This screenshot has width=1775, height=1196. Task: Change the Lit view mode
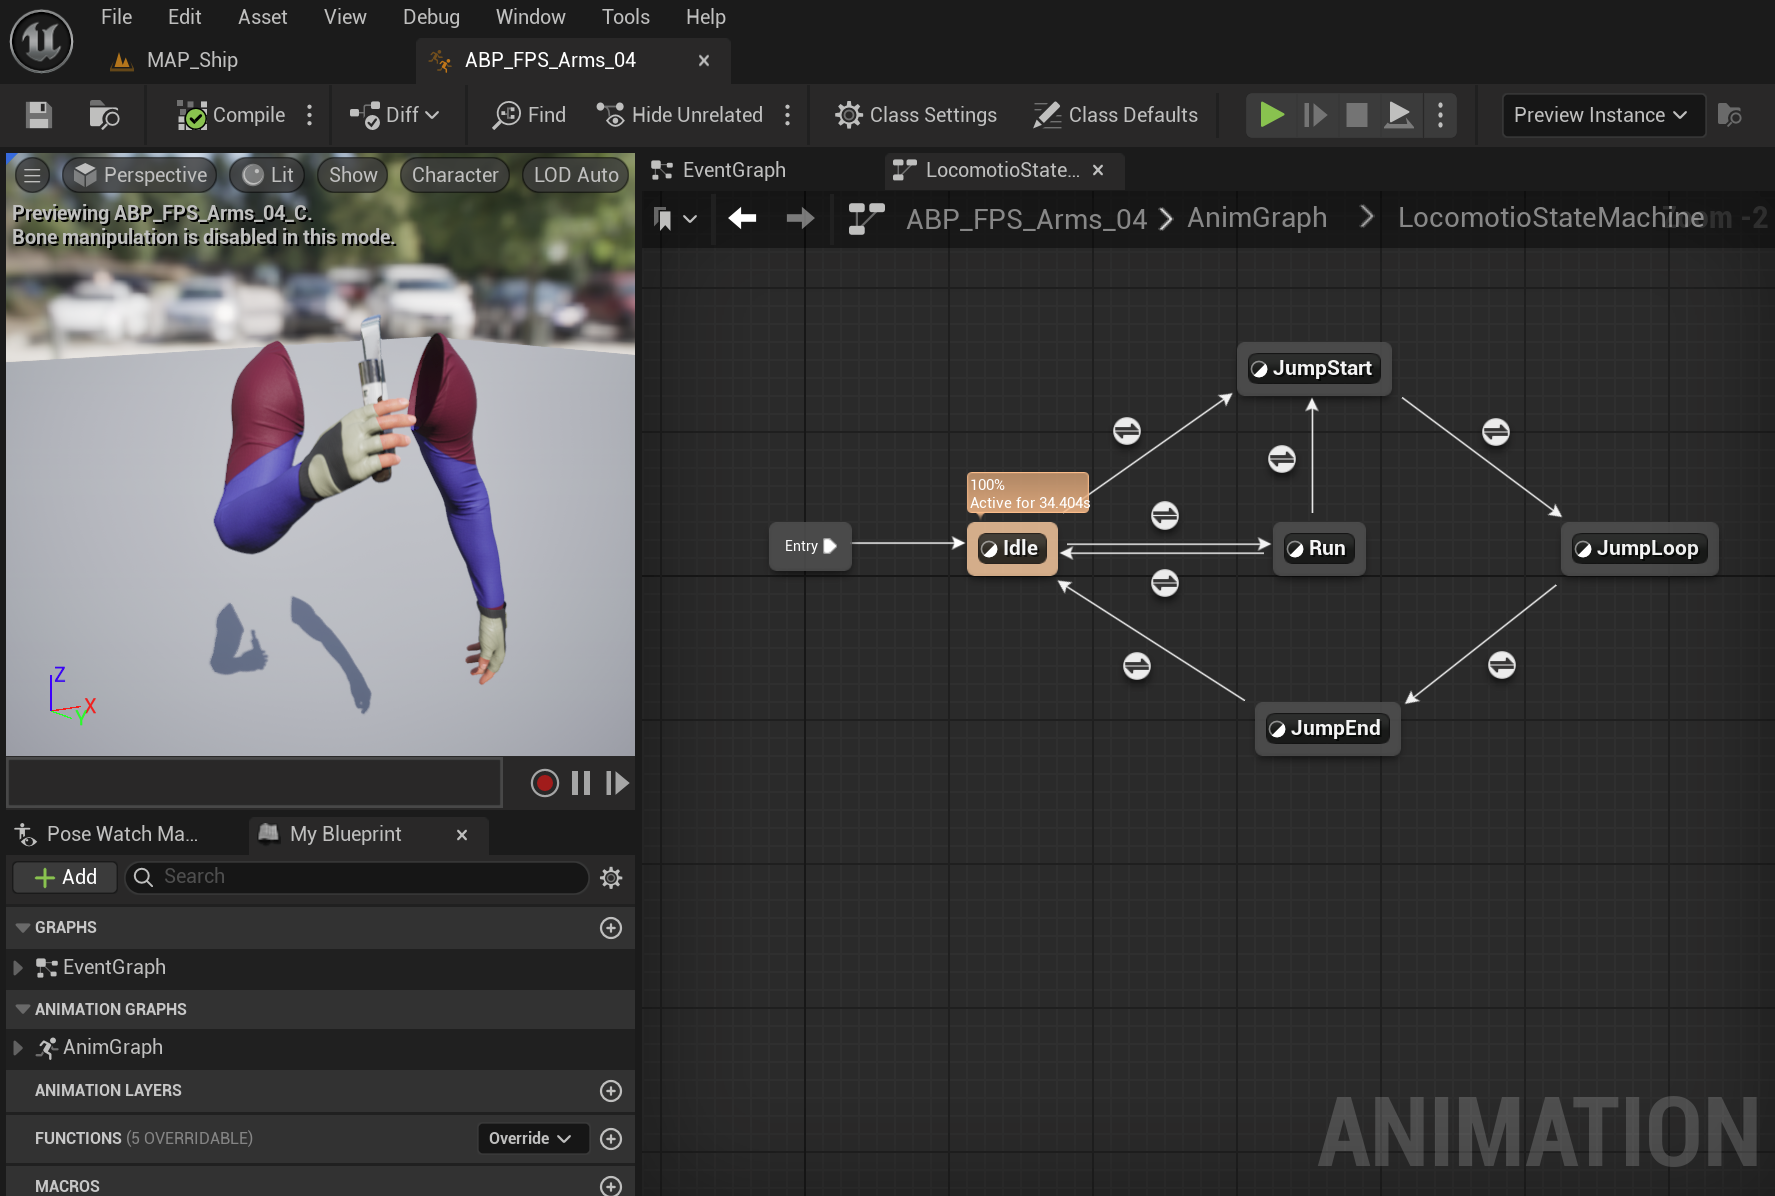click(x=268, y=175)
